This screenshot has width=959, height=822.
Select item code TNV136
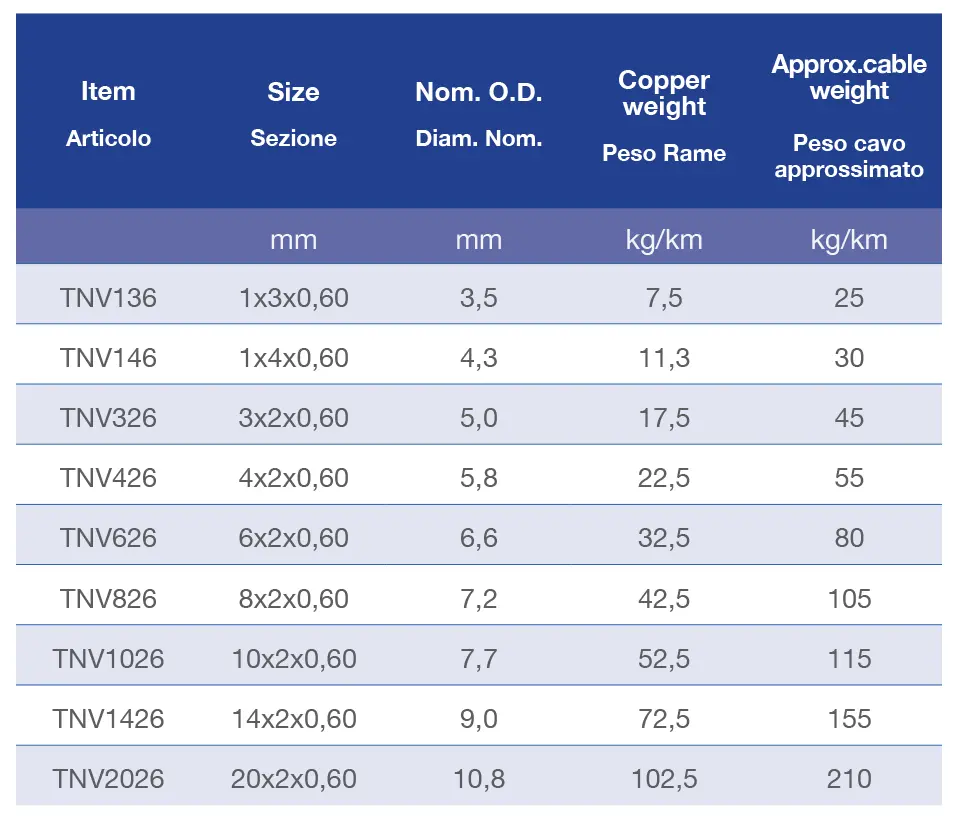click(x=108, y=298)
